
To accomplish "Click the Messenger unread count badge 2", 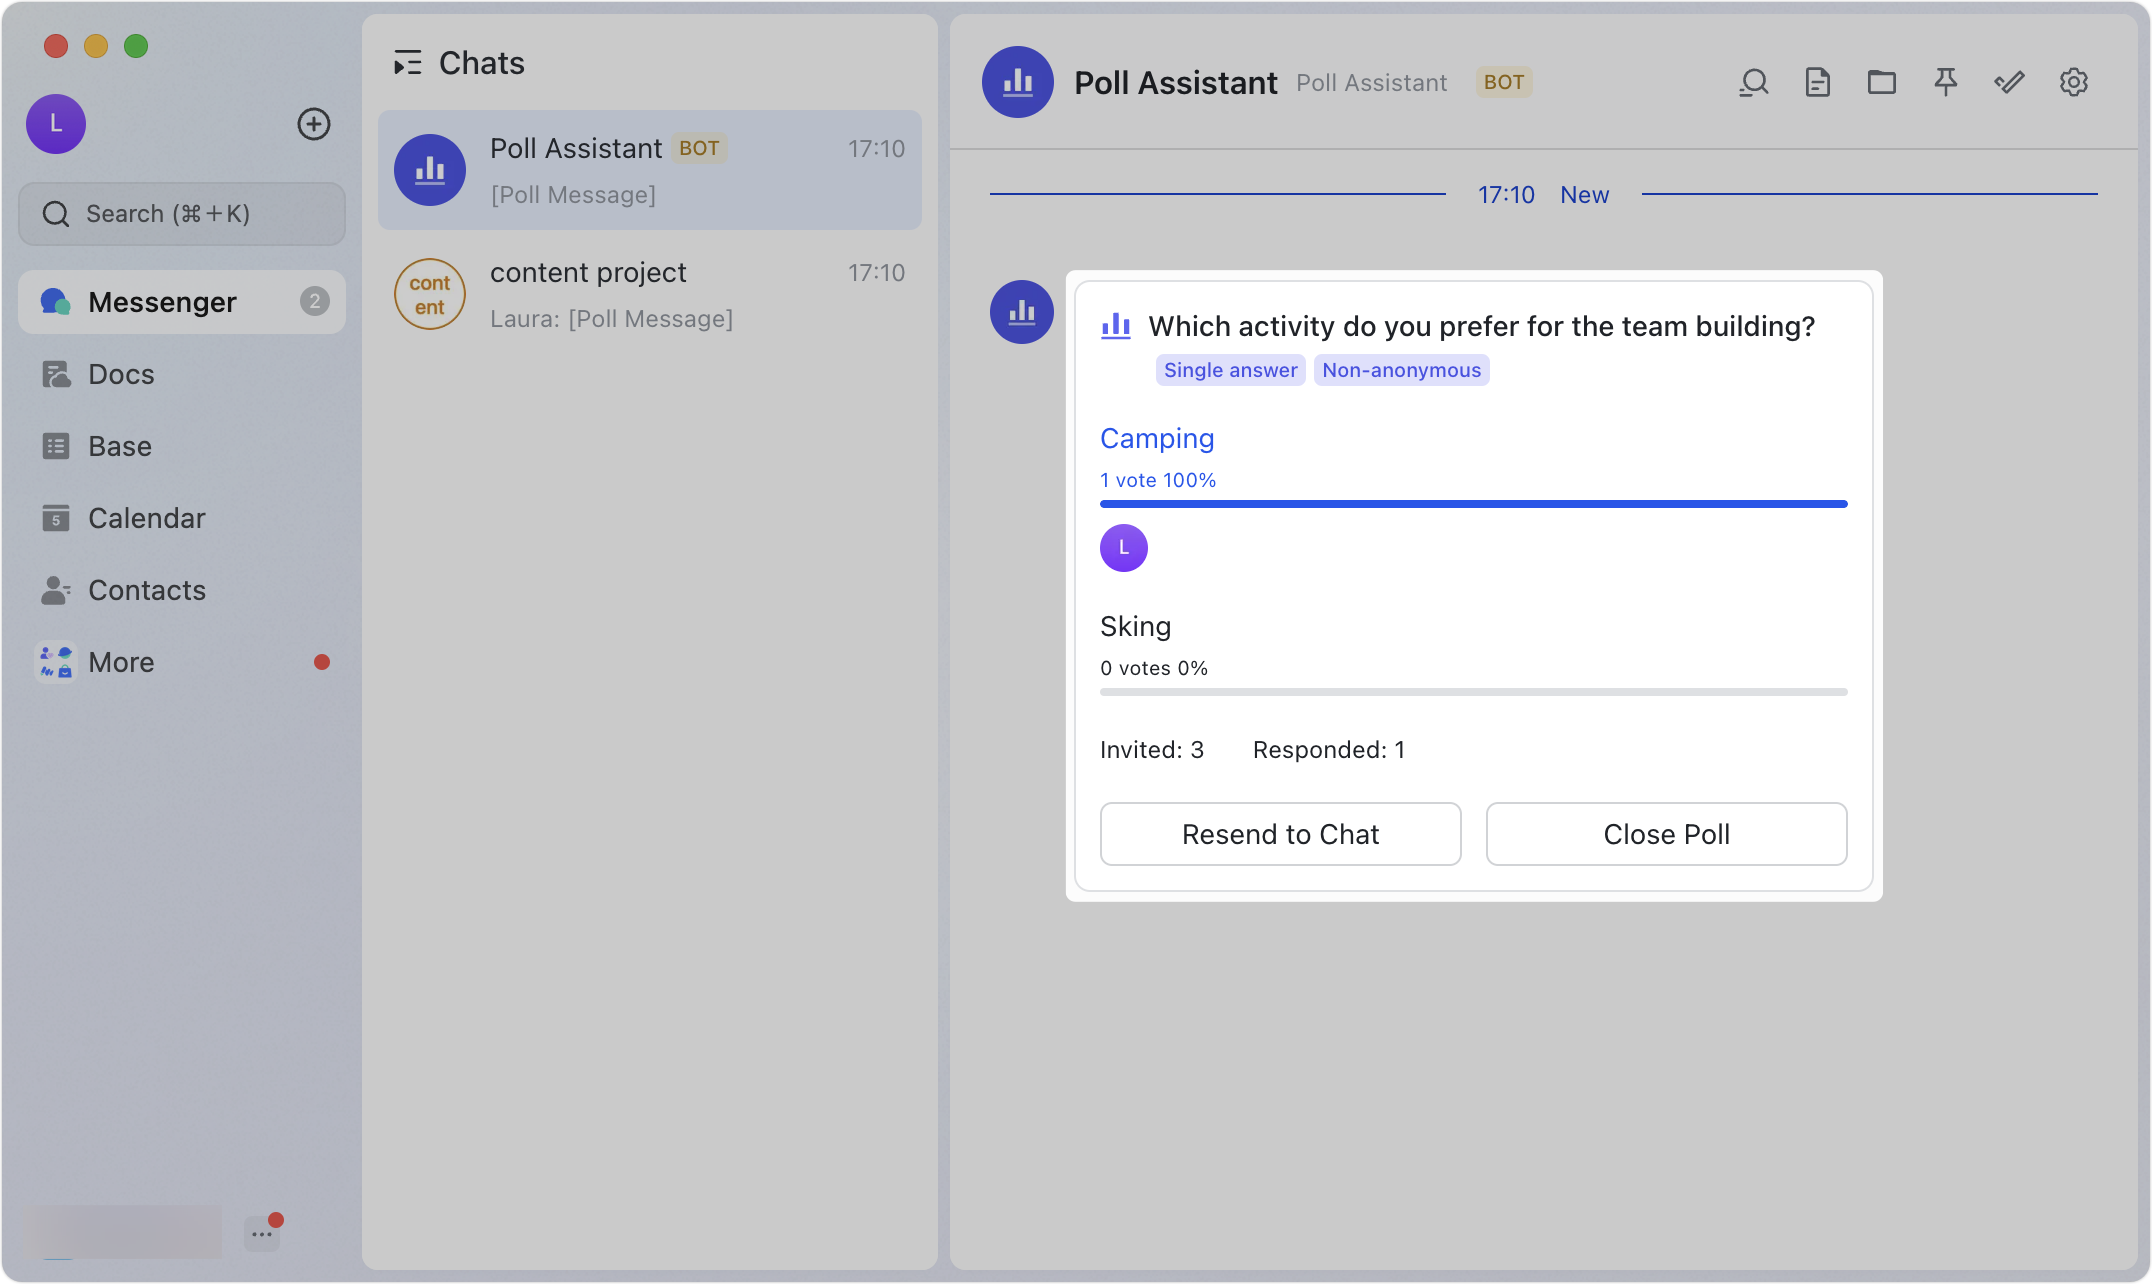I will [x=315, y=301].
